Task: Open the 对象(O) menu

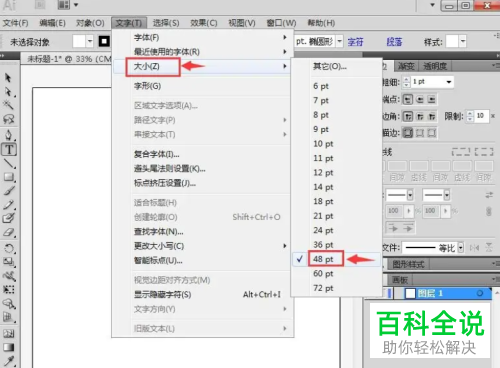Action: tap(90, 23)
